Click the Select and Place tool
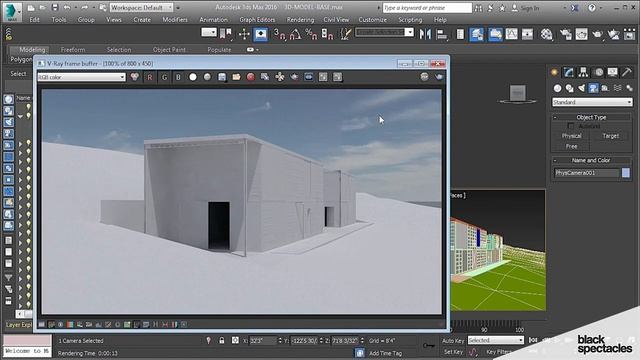 click(x=260, y=34)
